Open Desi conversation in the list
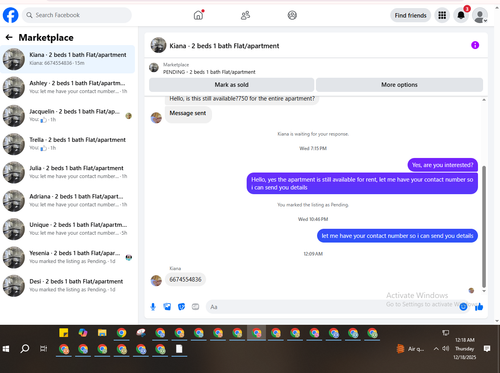Screen dimensions: 500x373 67,286
